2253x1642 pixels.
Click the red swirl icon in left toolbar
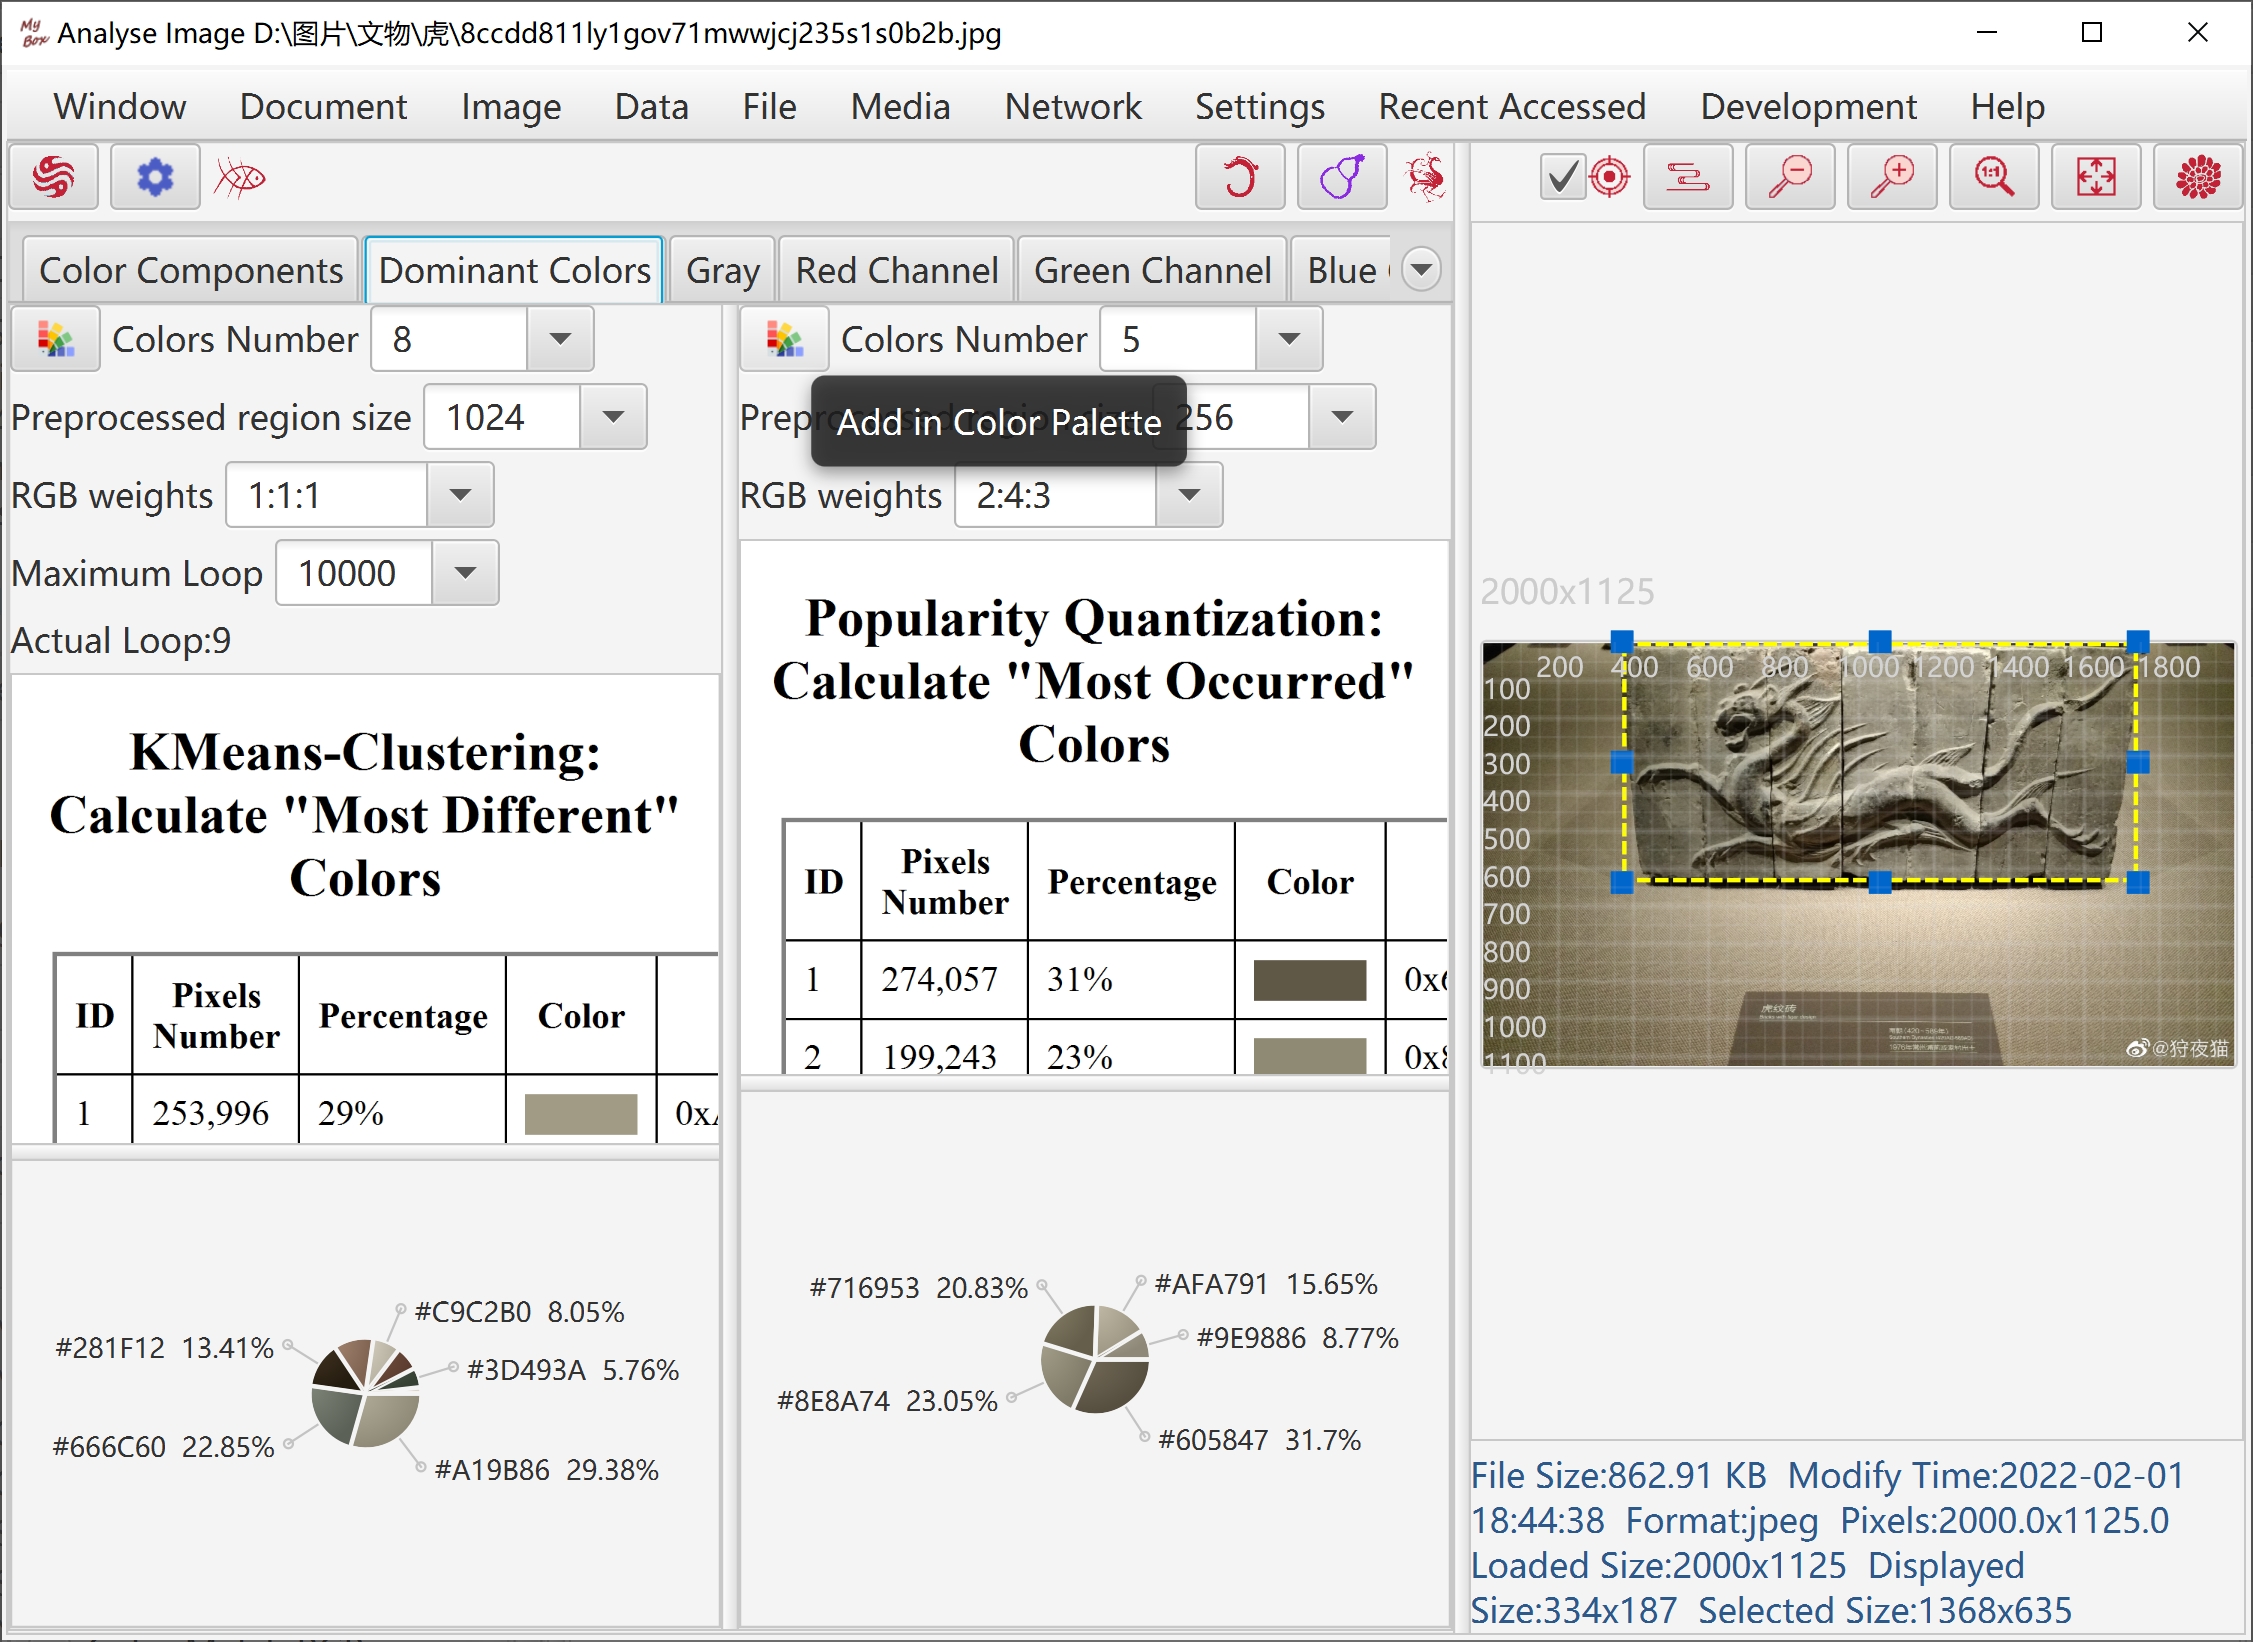coord(54,178)
